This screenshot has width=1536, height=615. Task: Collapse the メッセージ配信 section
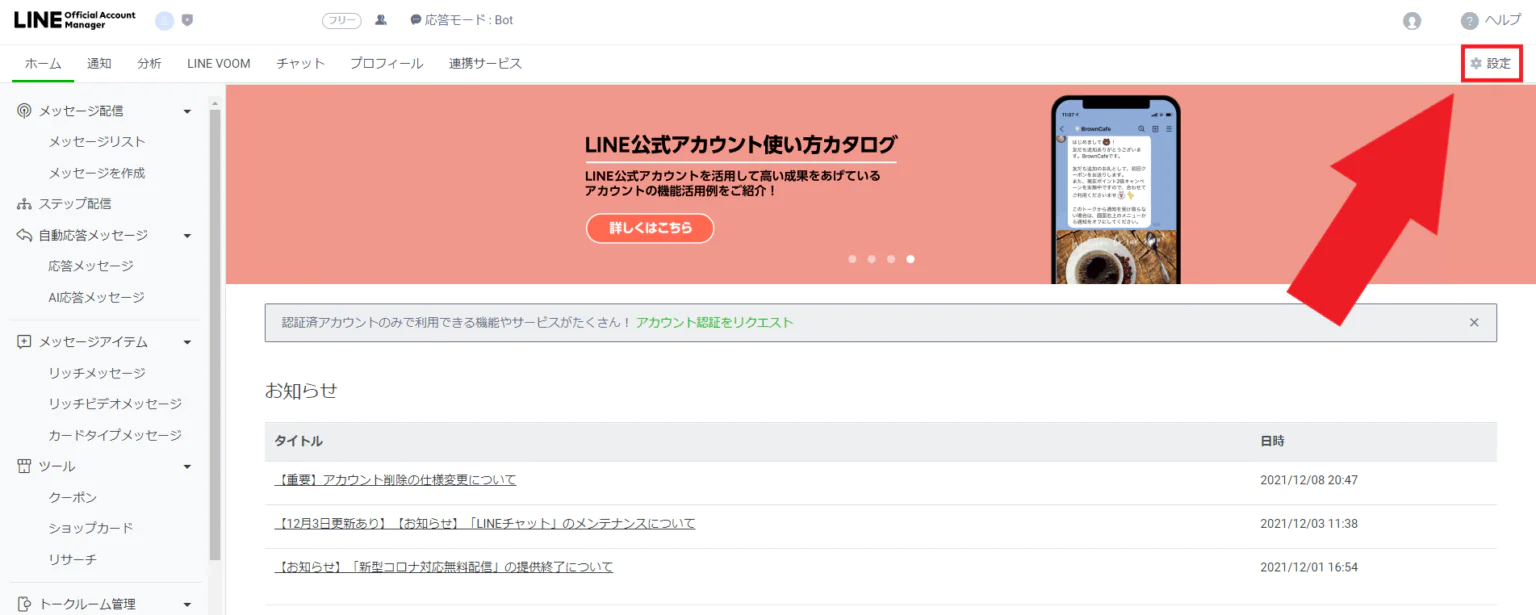(x=187, y=111)
